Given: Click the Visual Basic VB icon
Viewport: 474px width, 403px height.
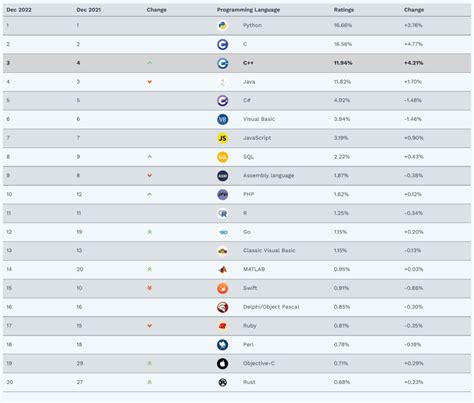Looking at the screenshot, I should (223, 119).
